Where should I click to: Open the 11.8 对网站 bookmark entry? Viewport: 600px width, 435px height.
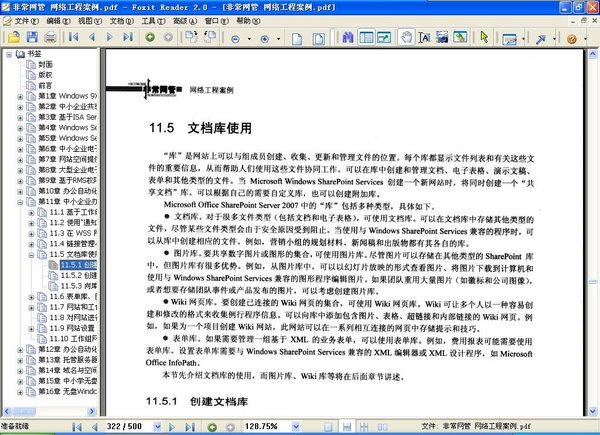pos(73,318)
